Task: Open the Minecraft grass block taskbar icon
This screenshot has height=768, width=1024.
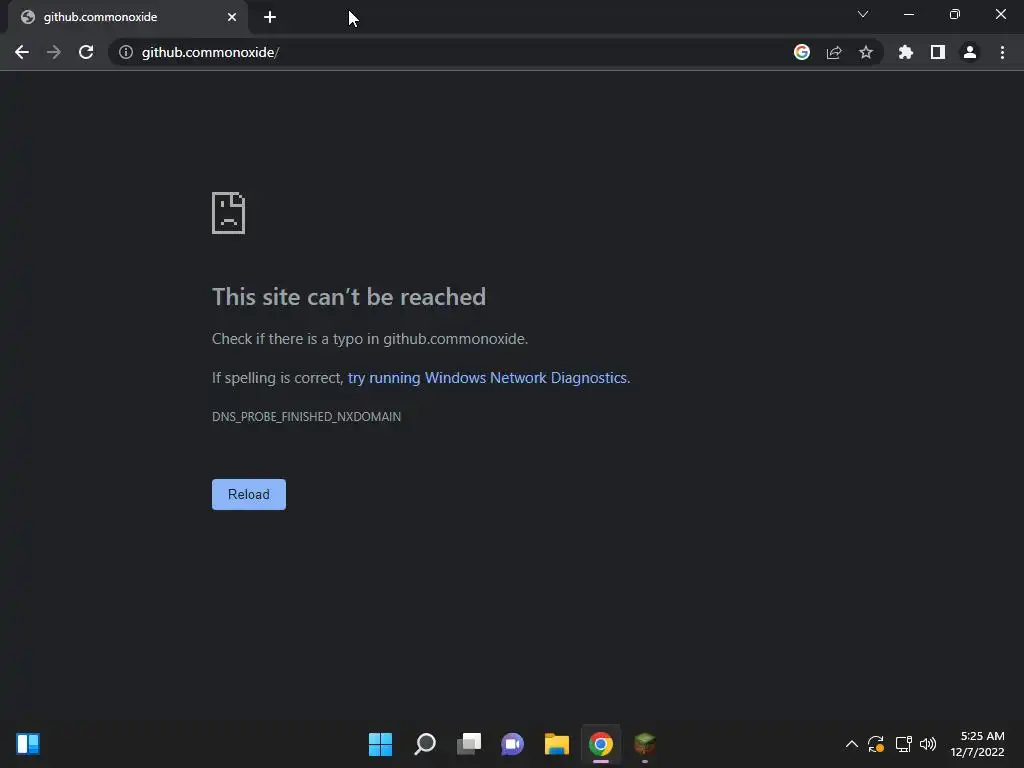Action: pyautogui.click(x=645, y=744)
